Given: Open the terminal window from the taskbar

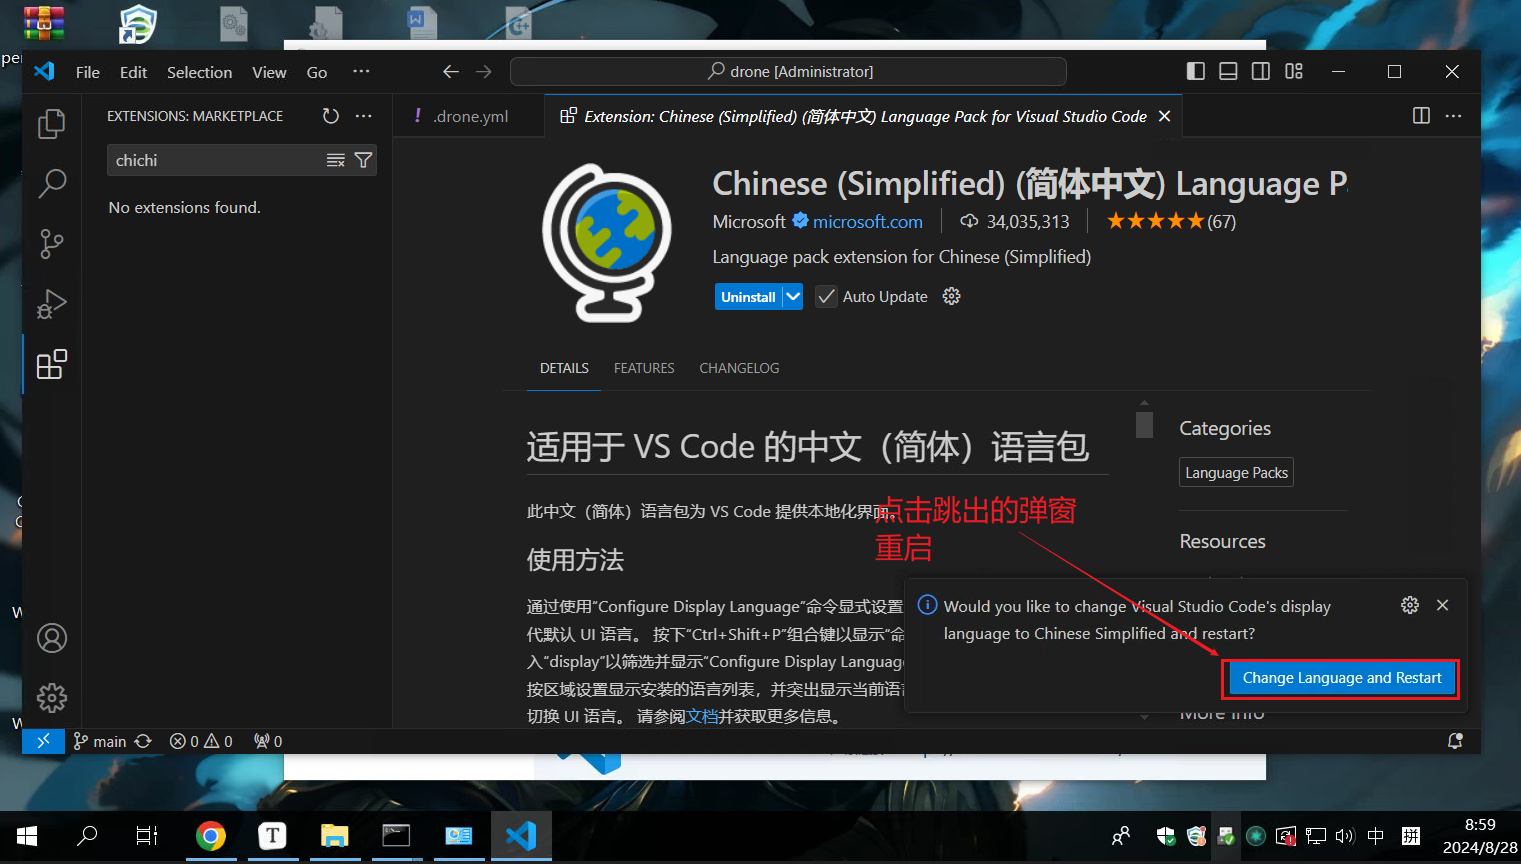Looking at the screenshot, I should pos(396,836).
